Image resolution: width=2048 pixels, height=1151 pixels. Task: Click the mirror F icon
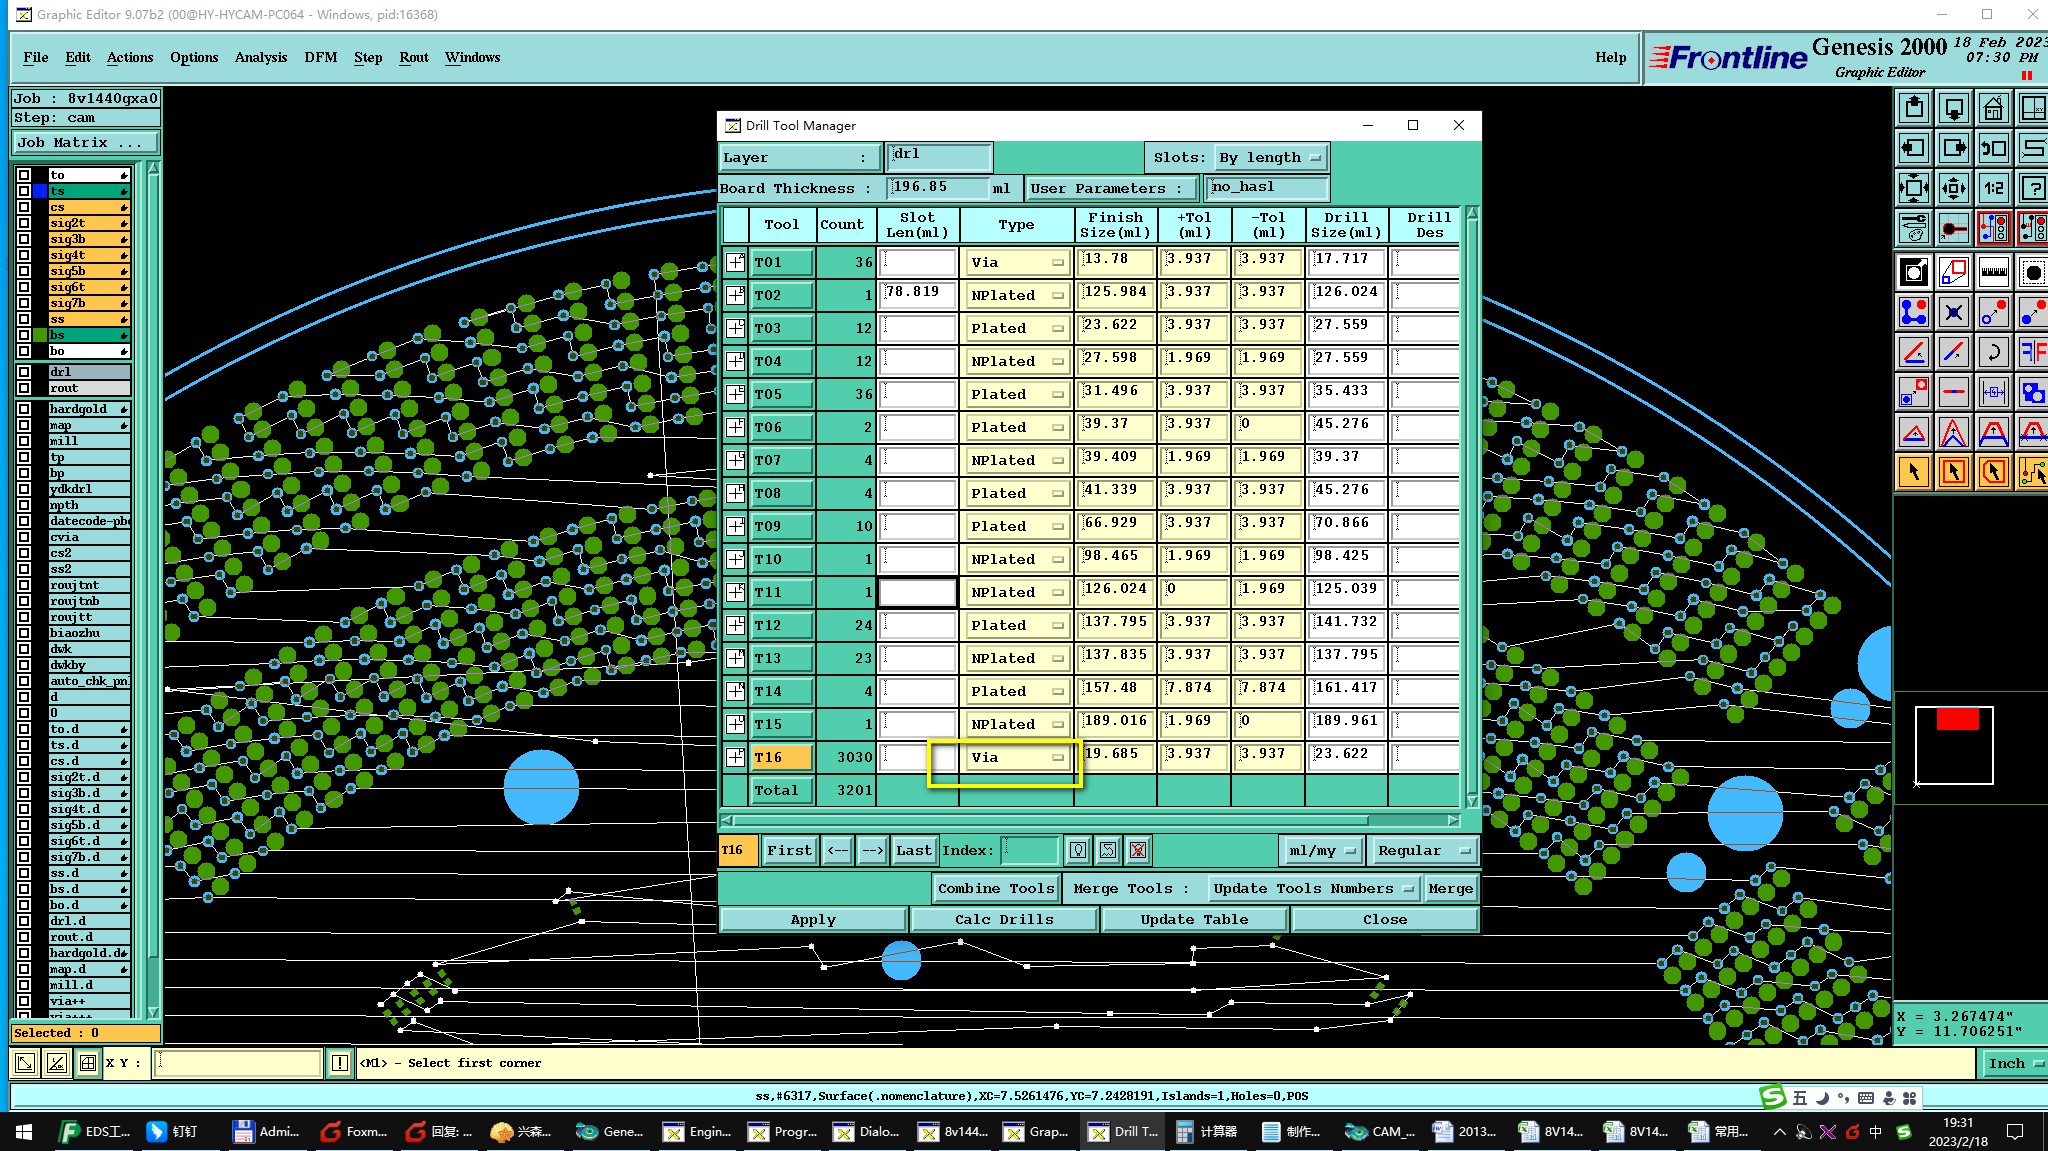[2032, 352]
